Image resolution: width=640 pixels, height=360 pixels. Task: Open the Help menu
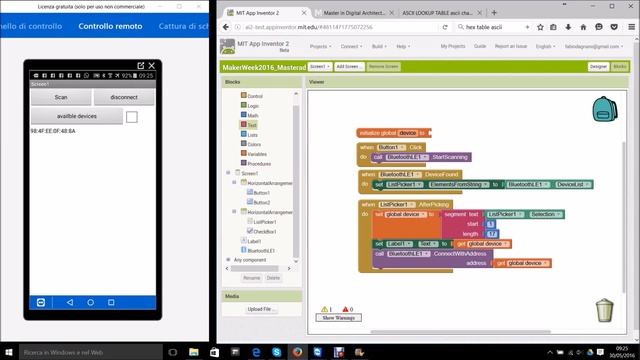pyautogui.click(x=403, y=47)
